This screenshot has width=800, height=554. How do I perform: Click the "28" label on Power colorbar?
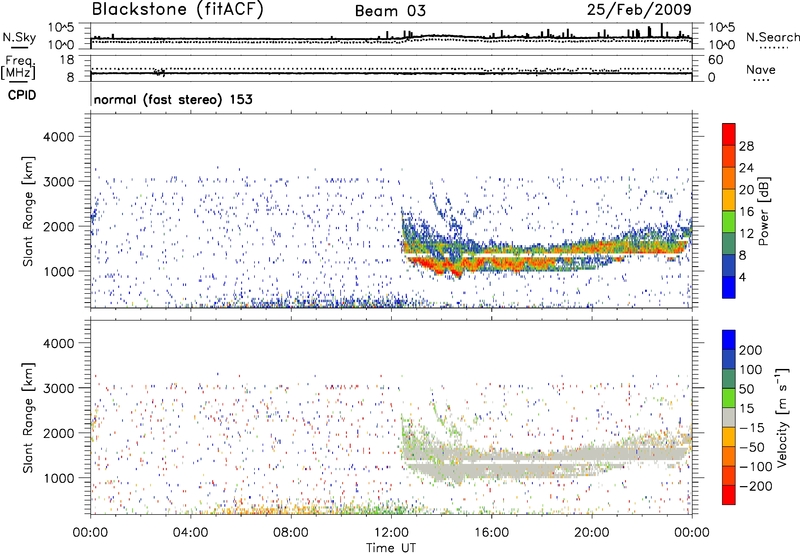[746, 146]
